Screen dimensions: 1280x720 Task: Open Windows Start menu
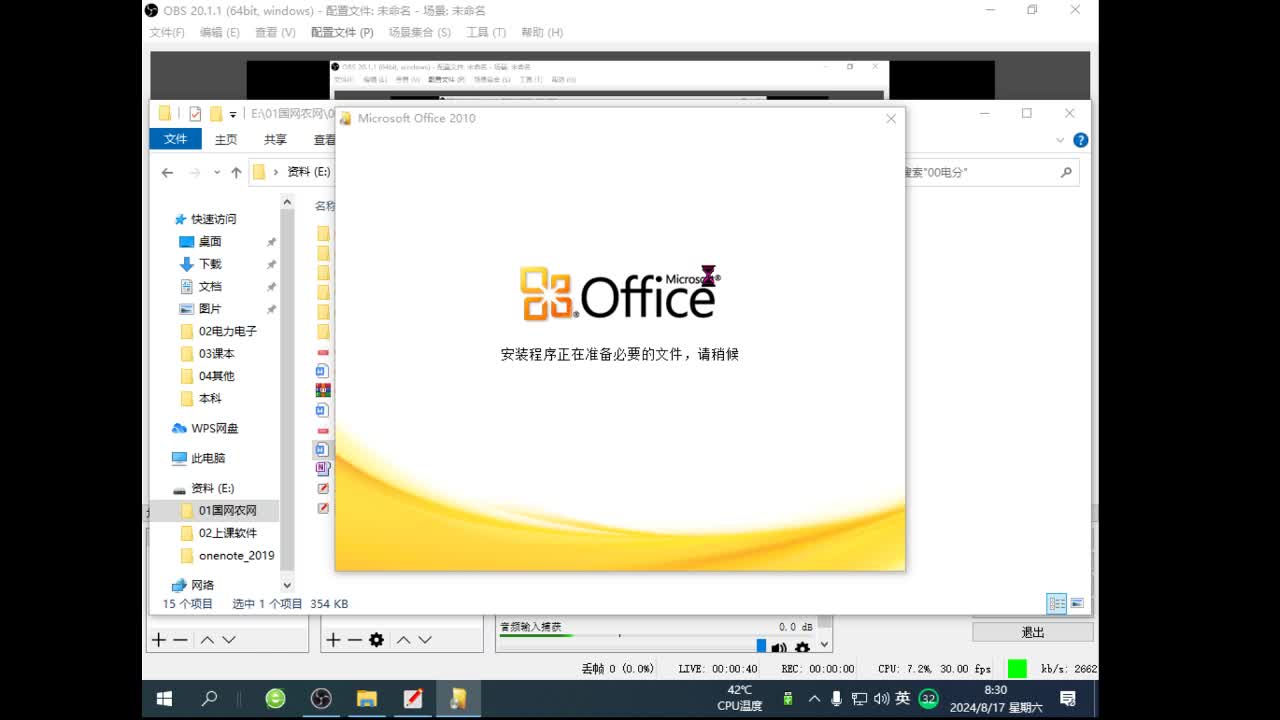[165, 699]
